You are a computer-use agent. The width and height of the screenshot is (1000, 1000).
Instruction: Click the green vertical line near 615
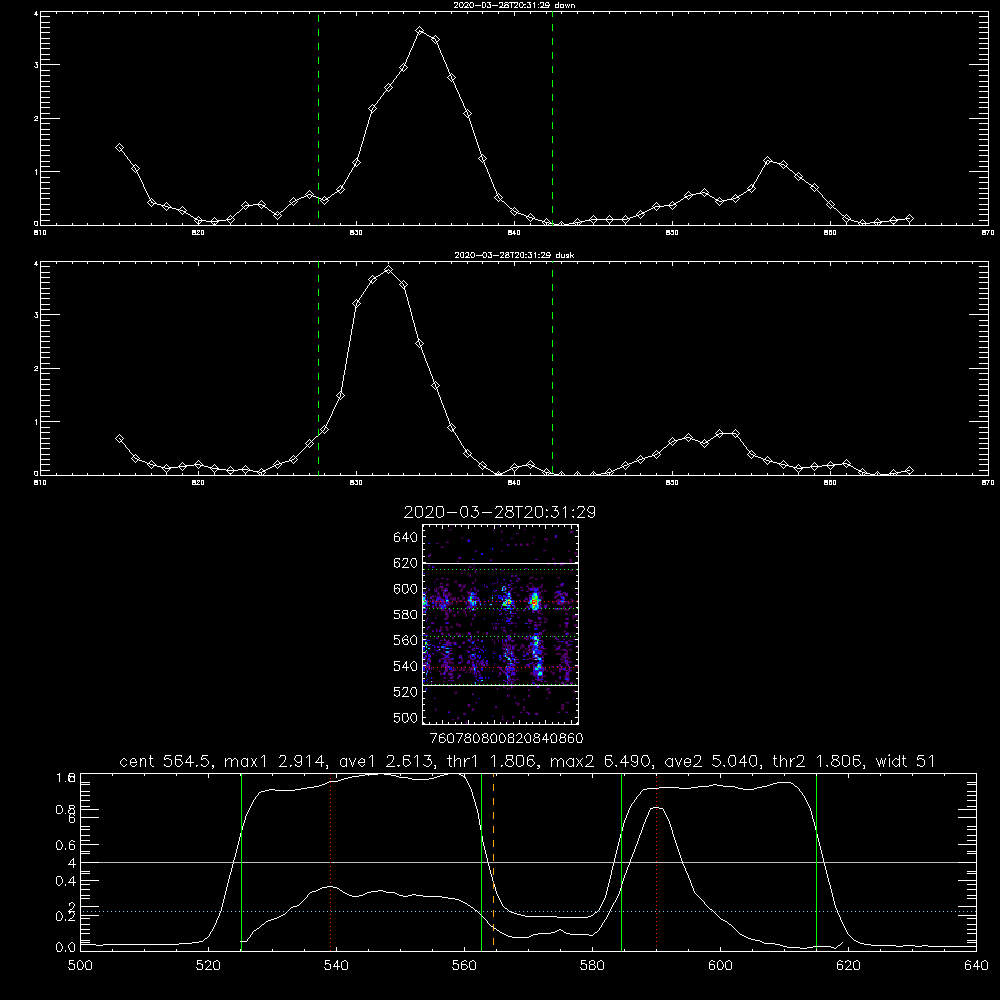816,862
